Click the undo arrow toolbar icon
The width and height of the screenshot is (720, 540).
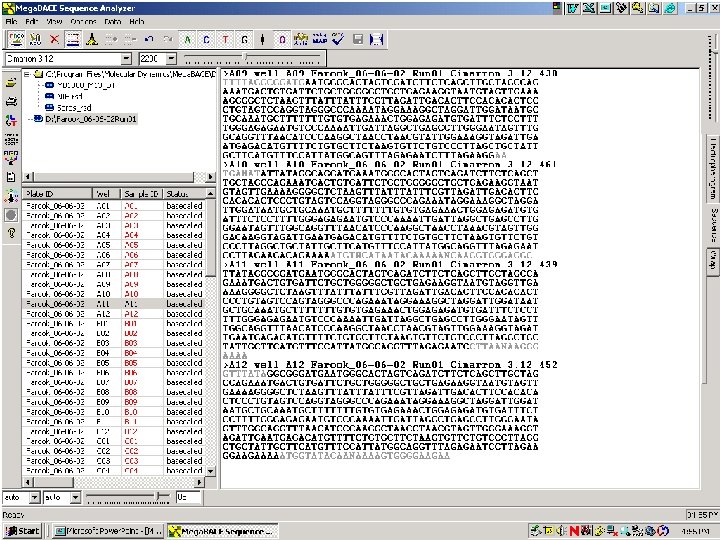[x=149, y=39]
